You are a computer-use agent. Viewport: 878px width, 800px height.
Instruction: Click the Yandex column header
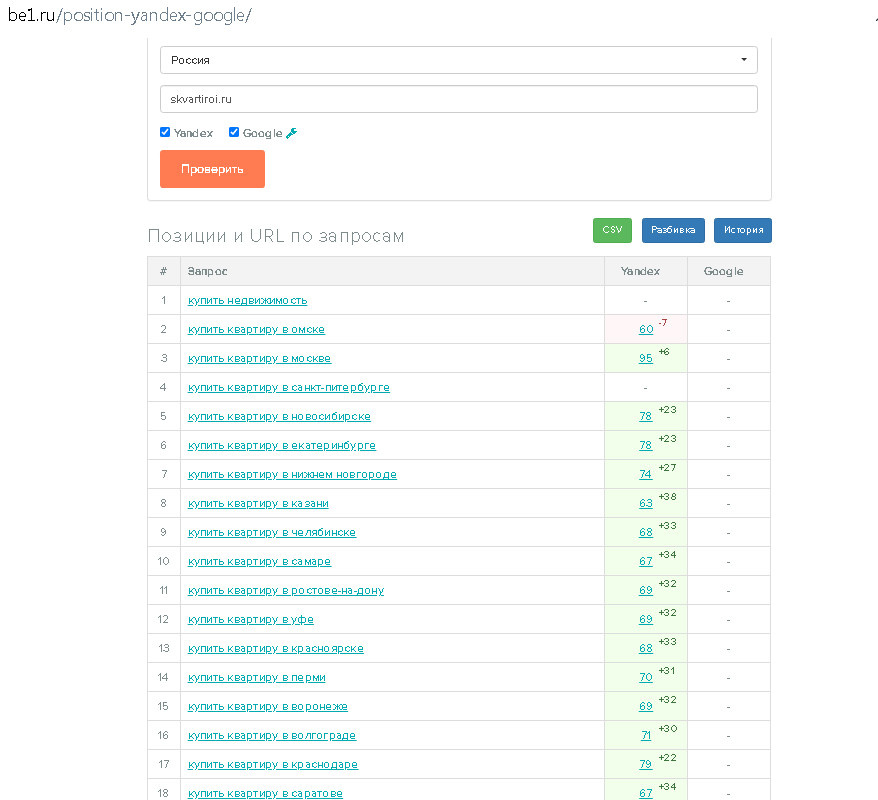click(x=640, y=271)
